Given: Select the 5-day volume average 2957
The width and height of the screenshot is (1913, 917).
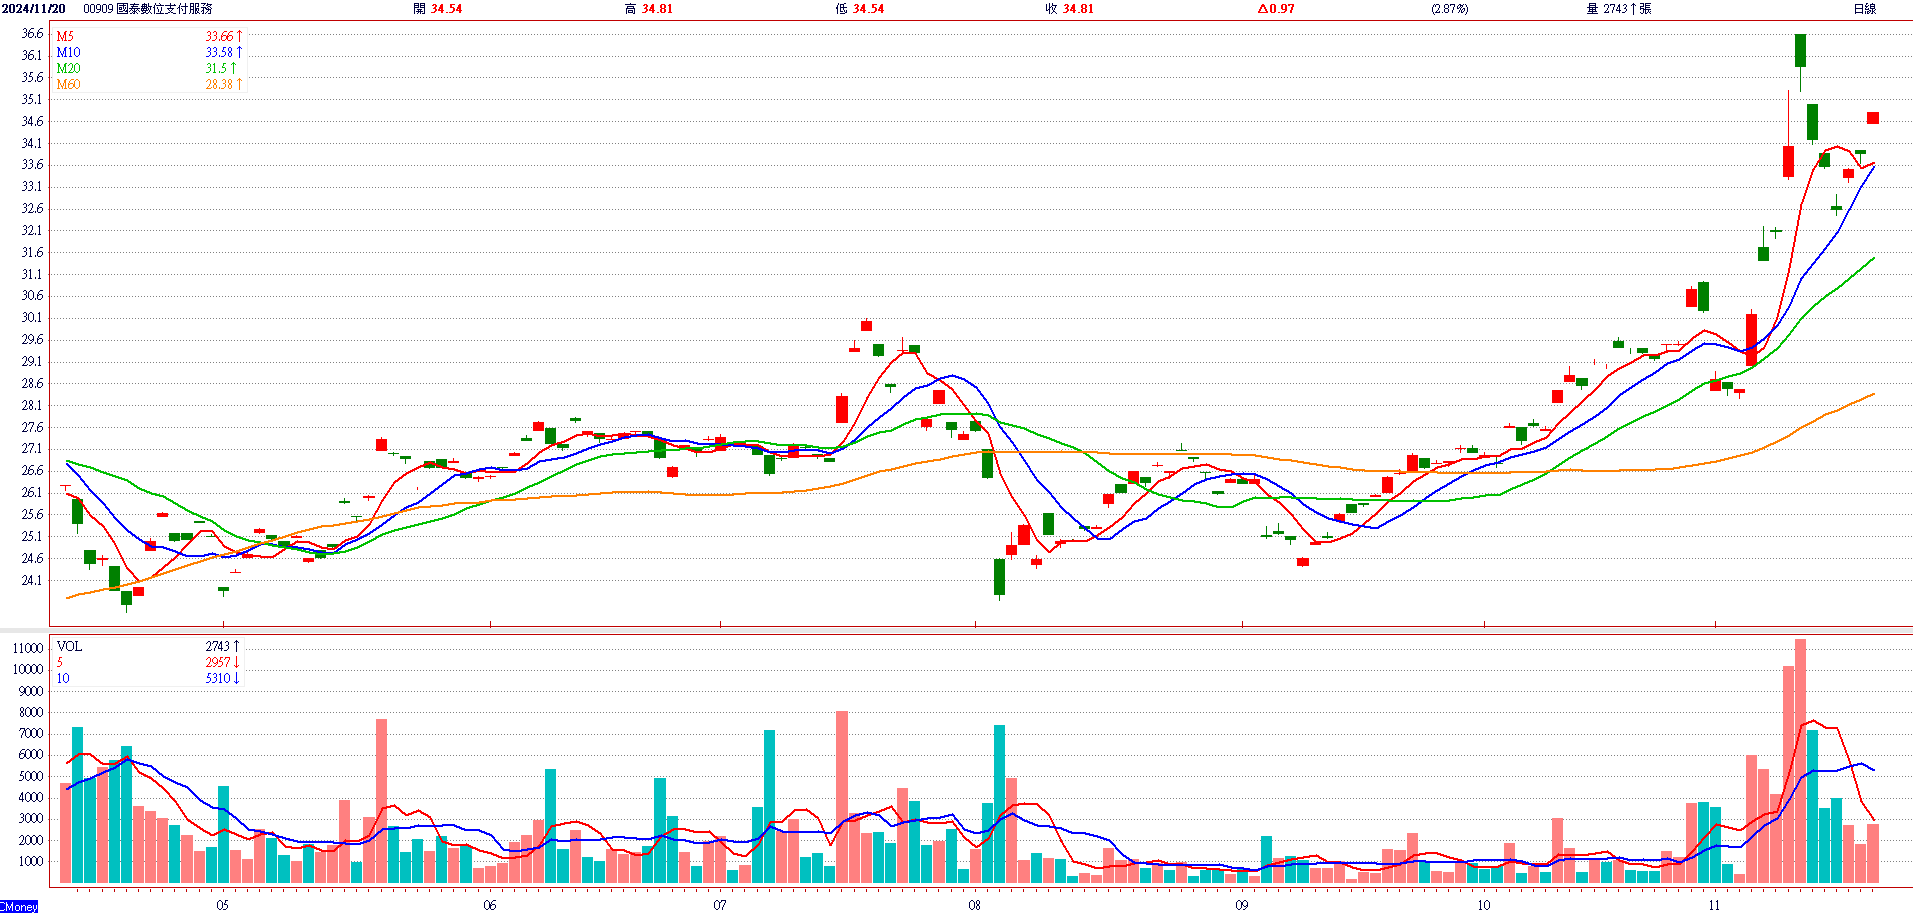Looking at the screenshot, I should click(x=218, y=663).
